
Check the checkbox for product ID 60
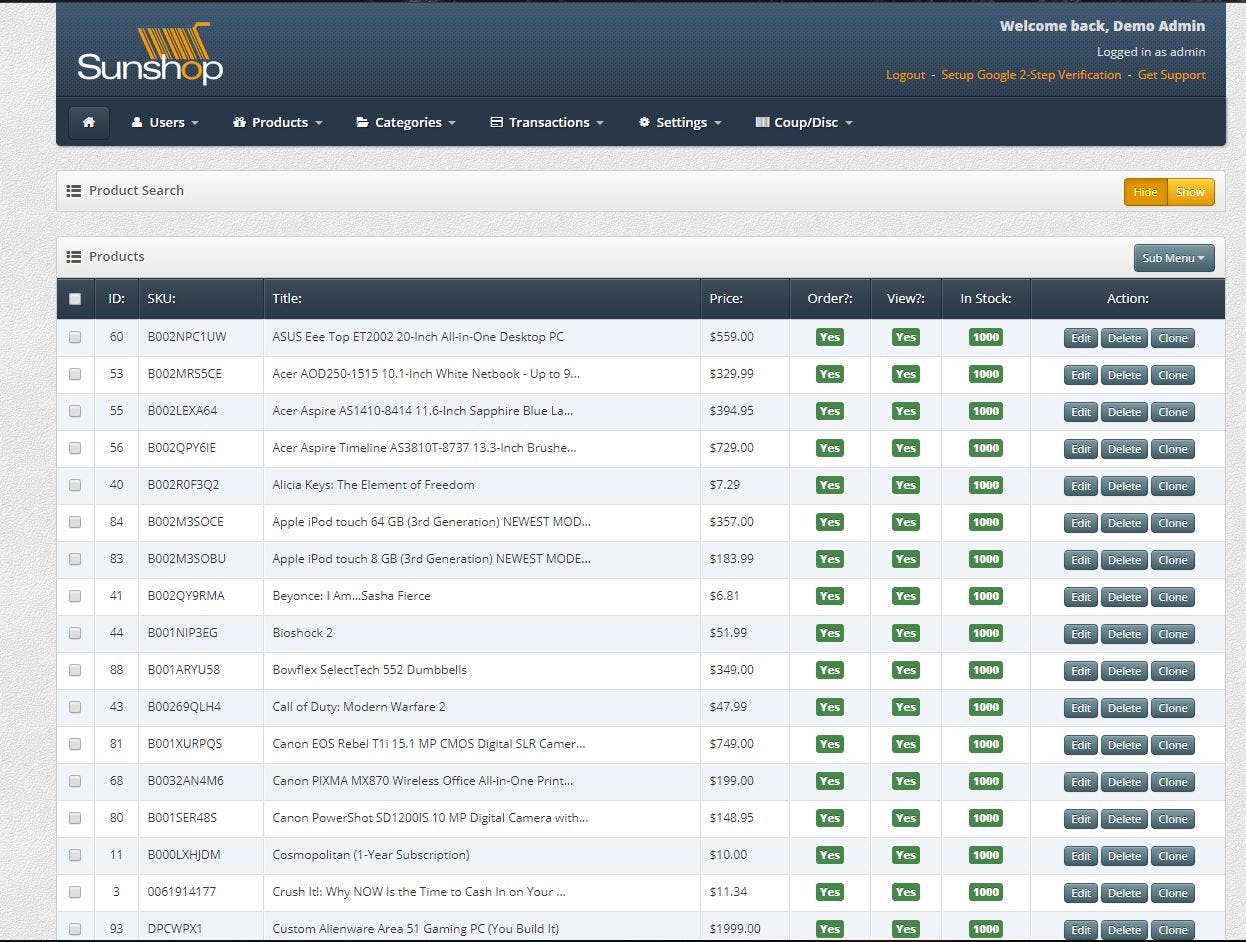coord(74,337)
